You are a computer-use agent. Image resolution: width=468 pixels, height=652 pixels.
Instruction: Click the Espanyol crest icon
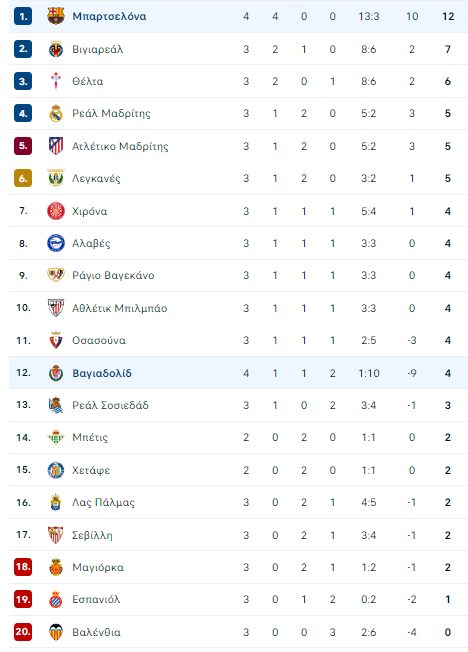(x=56, y=600)
